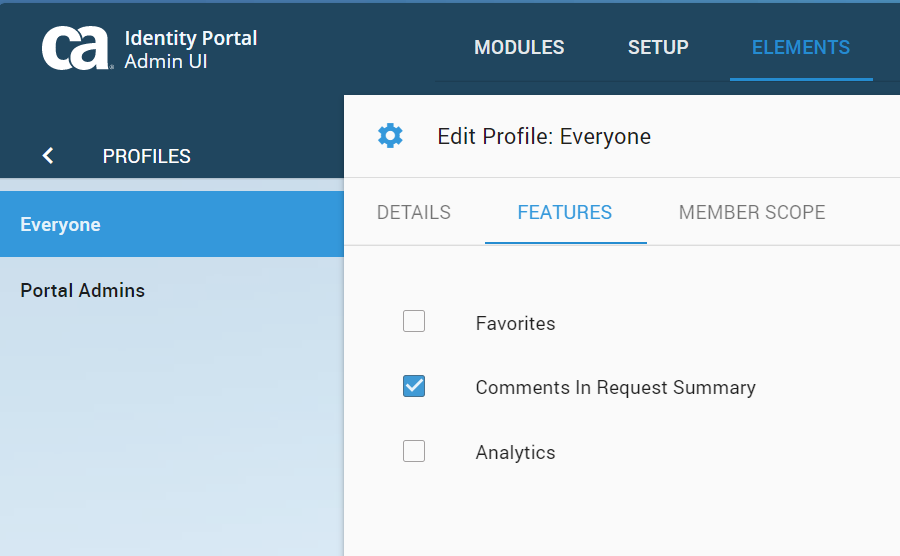Viewport: 900px width, 556px height.
Task: Open the MEMBER SCOPE tab
Action: (752, 212)
